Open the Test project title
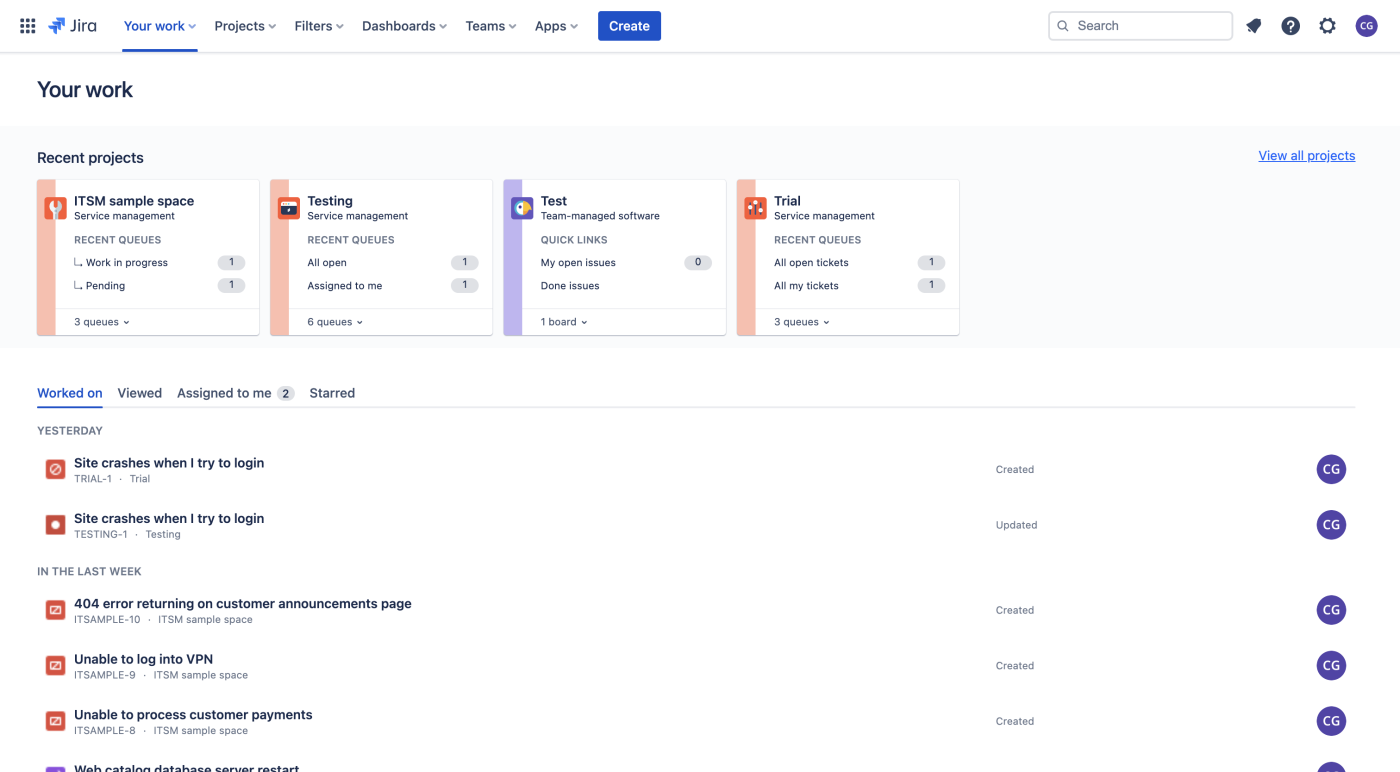Viewport: 1400px width, 772px height. tap(554, 201)
